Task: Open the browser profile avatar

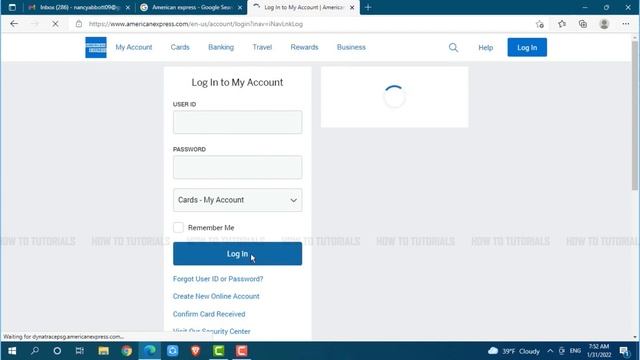Action: 604,24
